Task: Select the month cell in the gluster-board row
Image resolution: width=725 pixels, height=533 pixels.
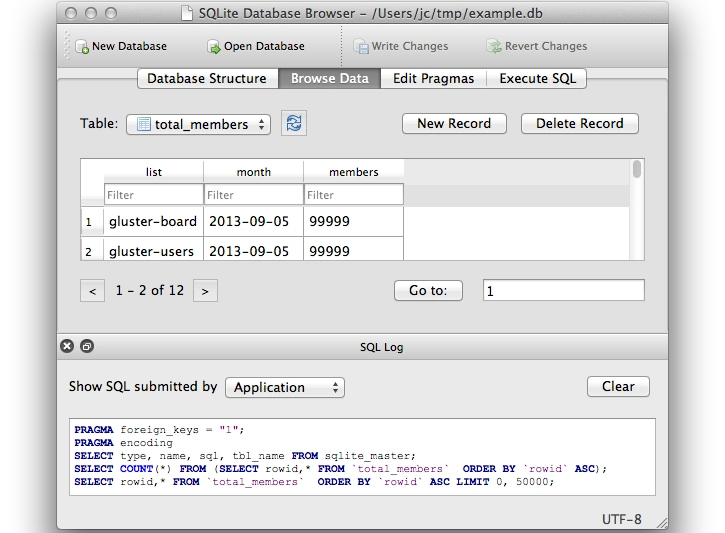Action: pyautogui.click(x=253, y=221)
